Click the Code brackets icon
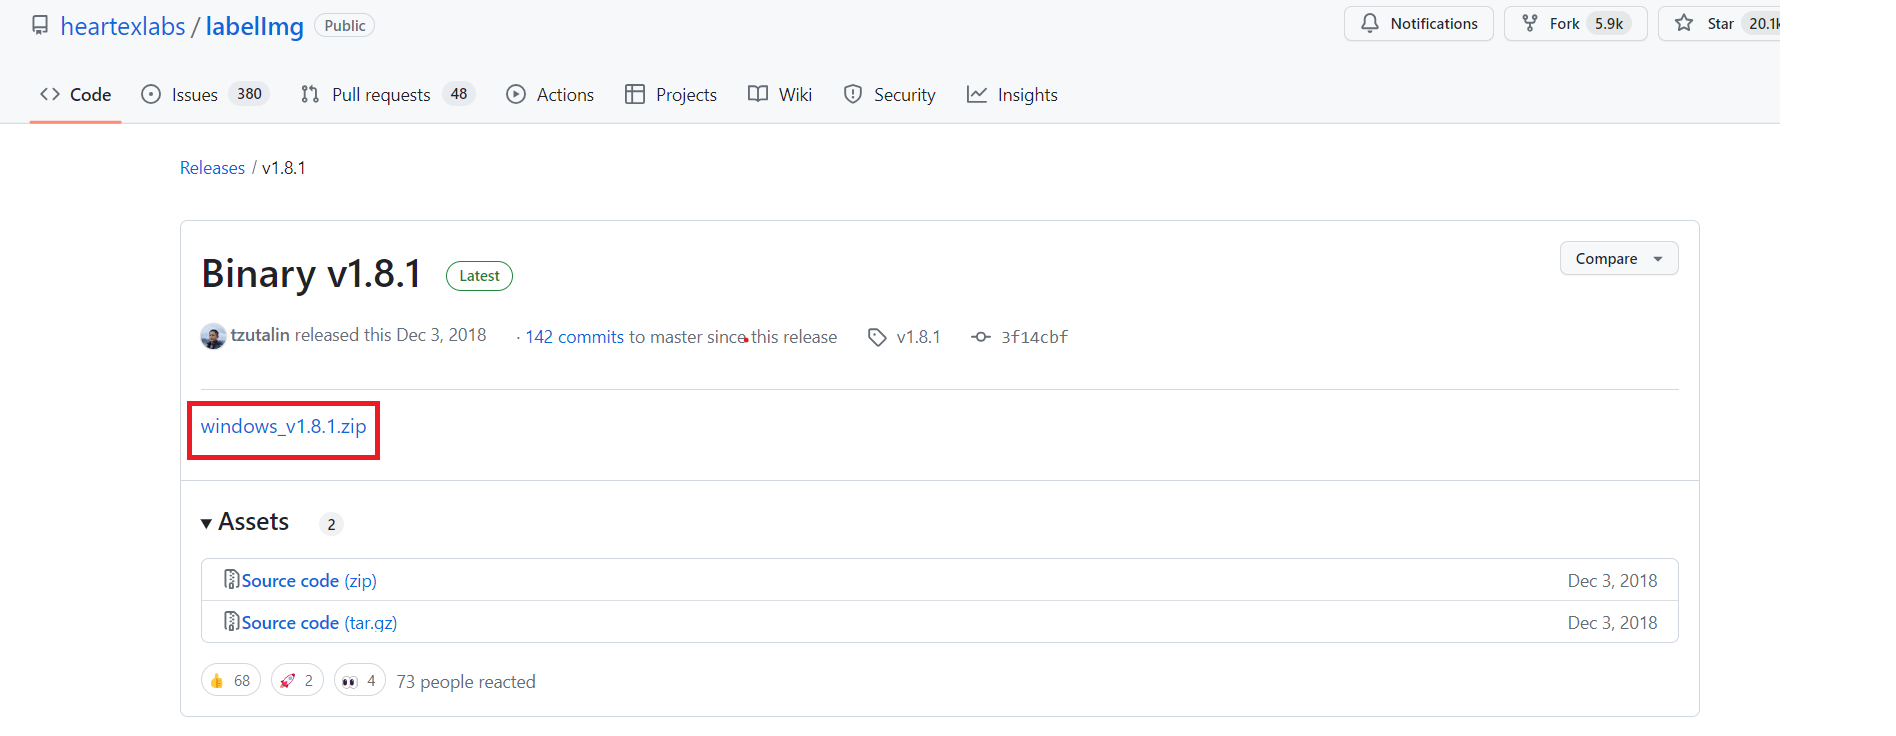Screen dimensions: 1896x736 [50, 94]
